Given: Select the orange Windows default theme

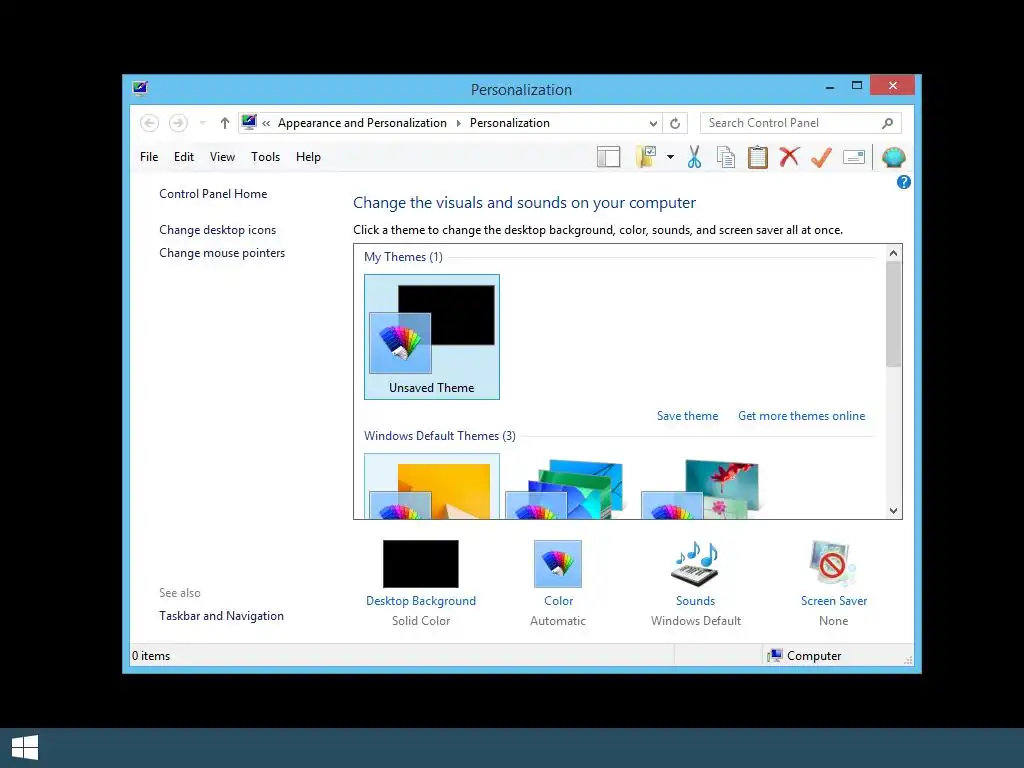Looking at the screenshot, I should [432, 487].
